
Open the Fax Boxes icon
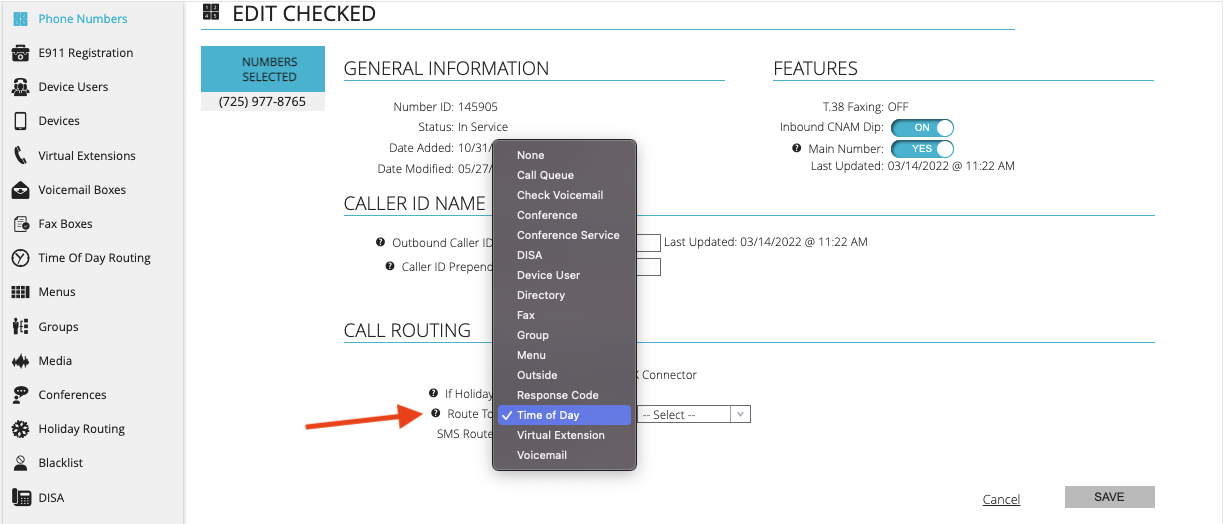(x=20, y=224)
